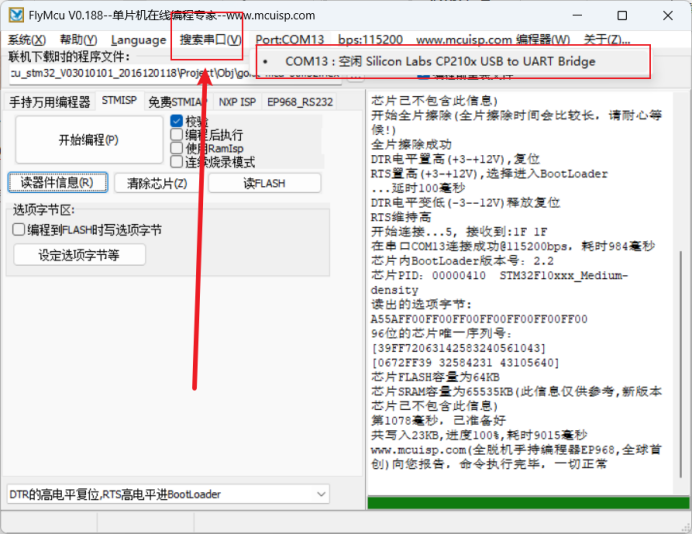Open the 帮助(Y) menu

(x=78, y=40)
